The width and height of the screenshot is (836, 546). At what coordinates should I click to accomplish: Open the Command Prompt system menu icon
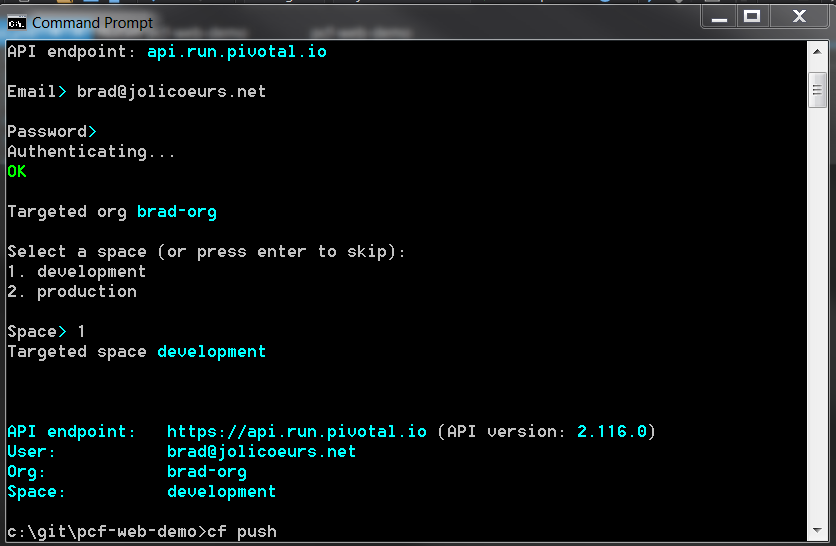tap(16, 23)
